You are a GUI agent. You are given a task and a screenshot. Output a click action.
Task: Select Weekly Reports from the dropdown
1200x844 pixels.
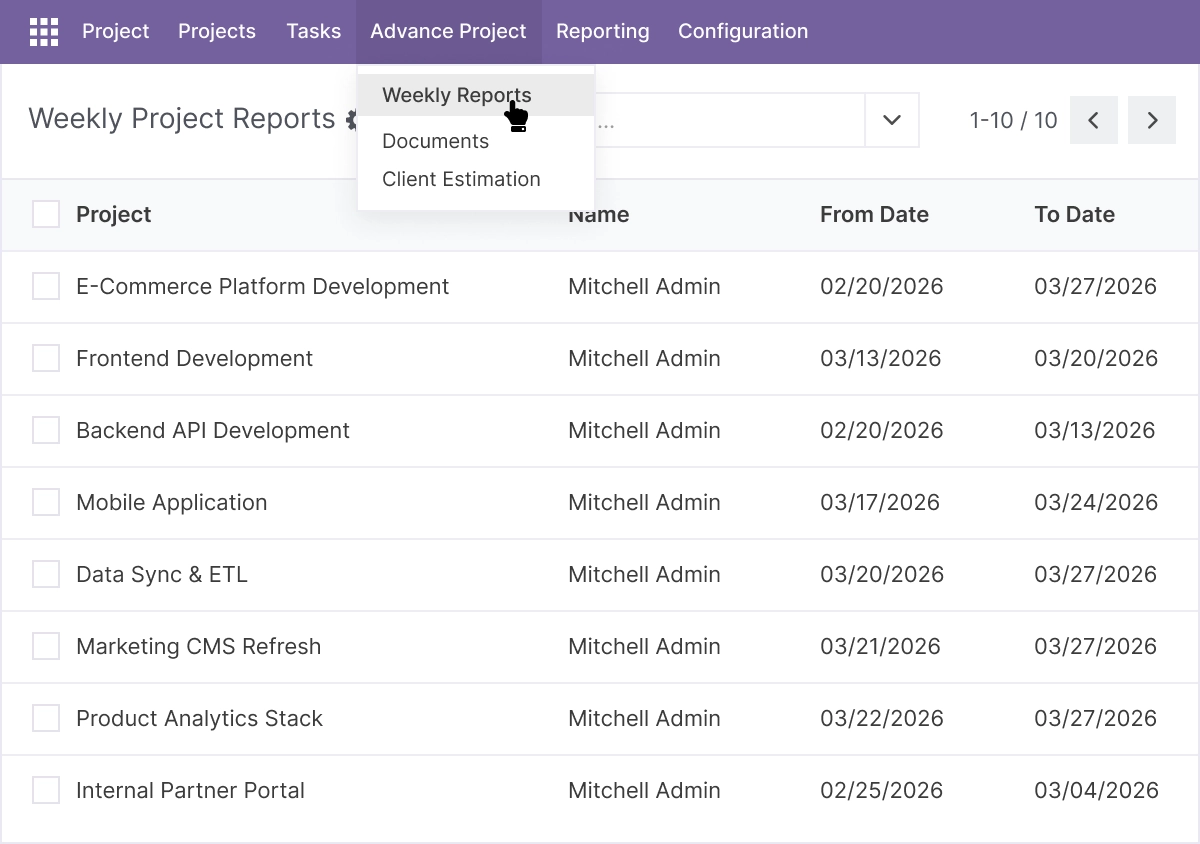coord(476,95)
